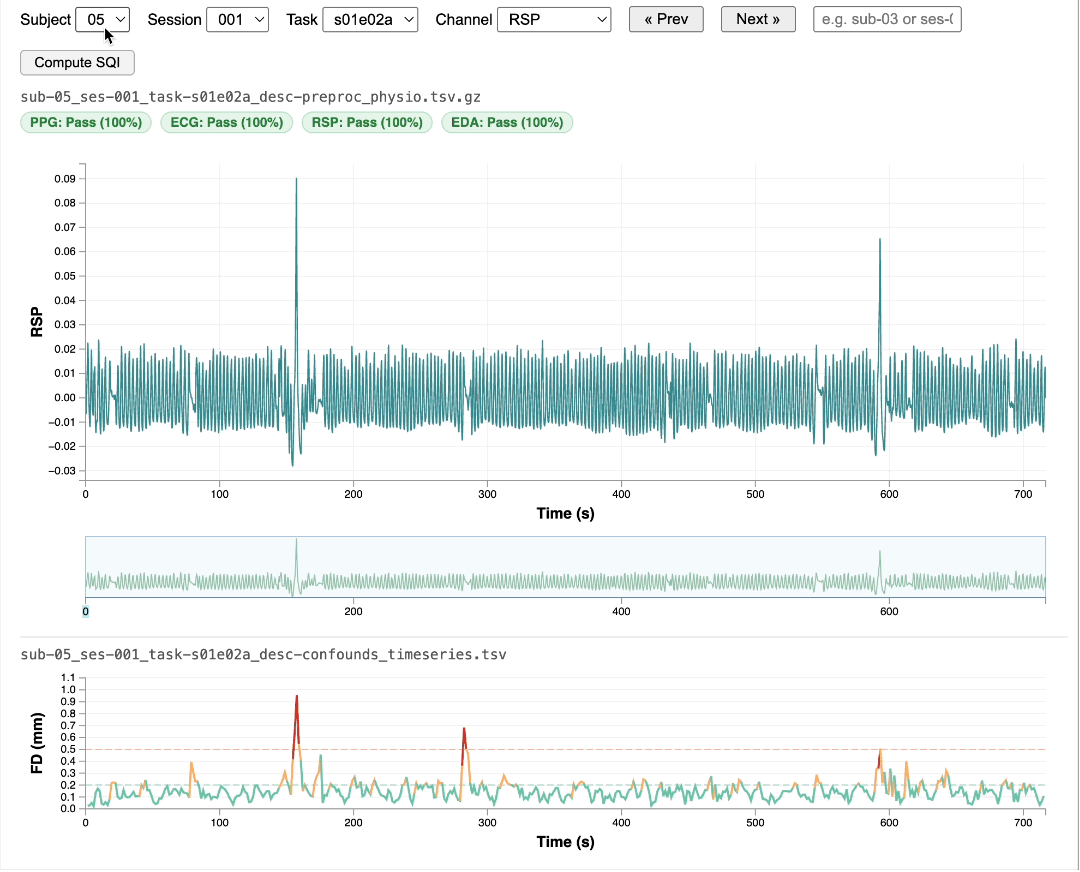Open the Channel dropdown showing RSP
Screen dimensions: 1080x872
554,19
